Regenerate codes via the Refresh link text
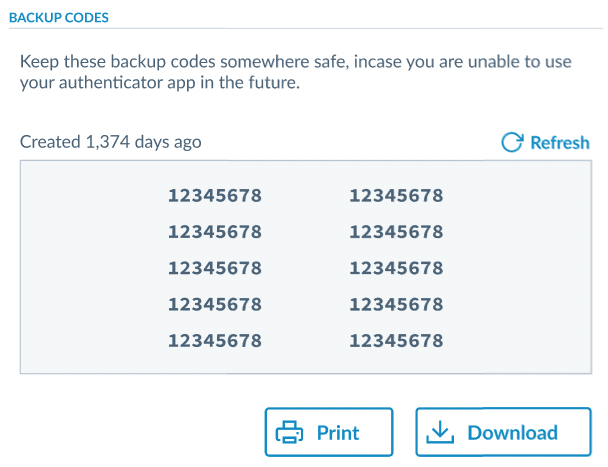608x467 pixels. click(x=559, y=142)
